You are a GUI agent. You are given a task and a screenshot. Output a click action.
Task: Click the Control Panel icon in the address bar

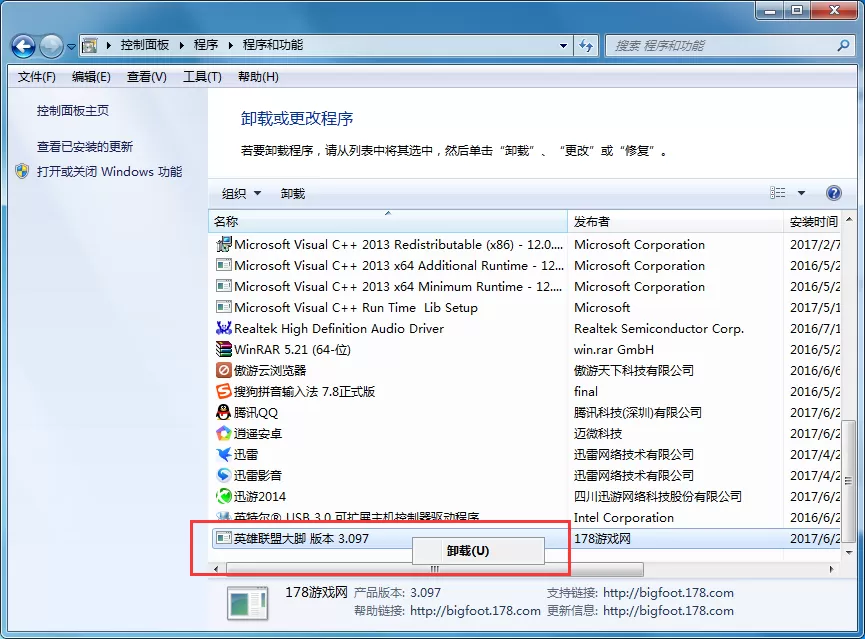pyautogui.click(x=89, y=46)
